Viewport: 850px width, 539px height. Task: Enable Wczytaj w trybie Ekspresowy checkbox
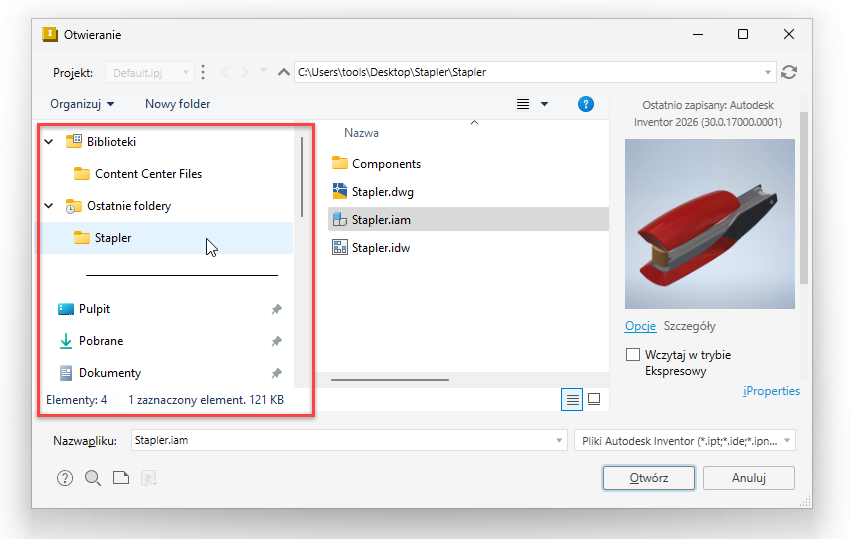point(633,355)
